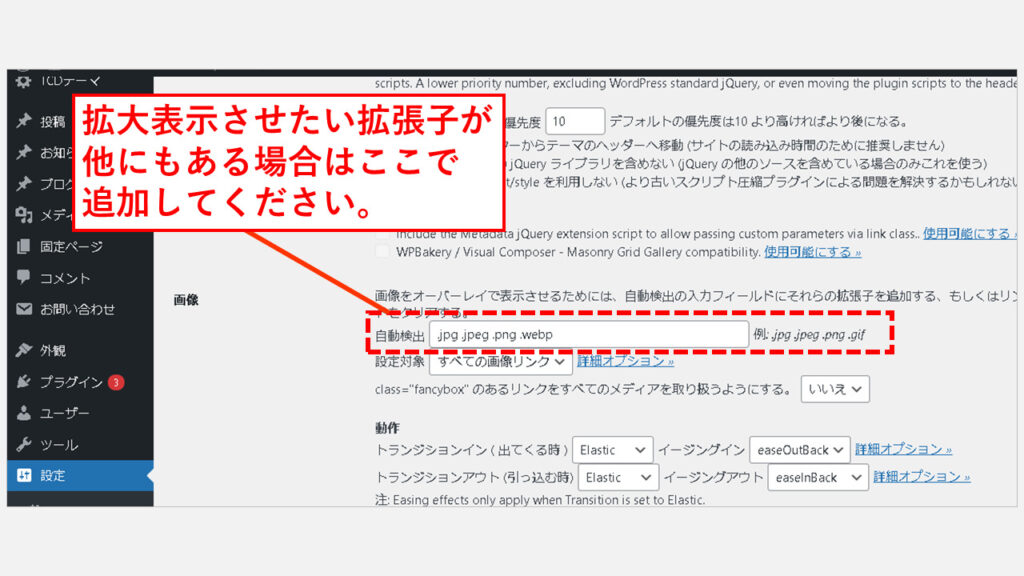Viewport: 1024px width, 576px height.
Task: Click the red plugin update count badge
Action: [116, 382]
